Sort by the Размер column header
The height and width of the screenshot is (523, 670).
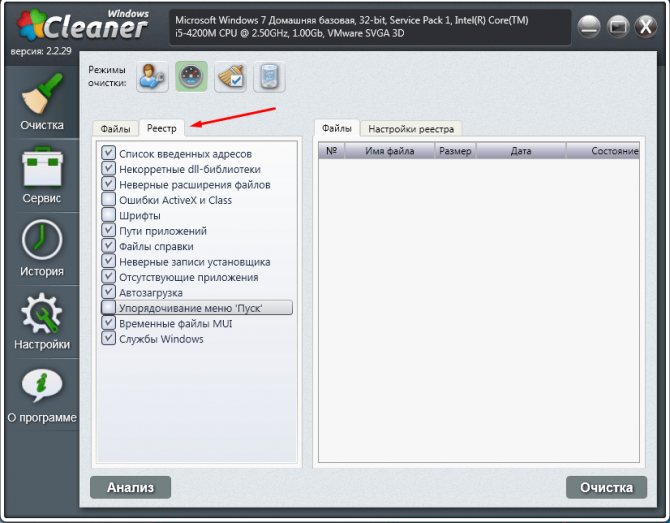[455, 151]
